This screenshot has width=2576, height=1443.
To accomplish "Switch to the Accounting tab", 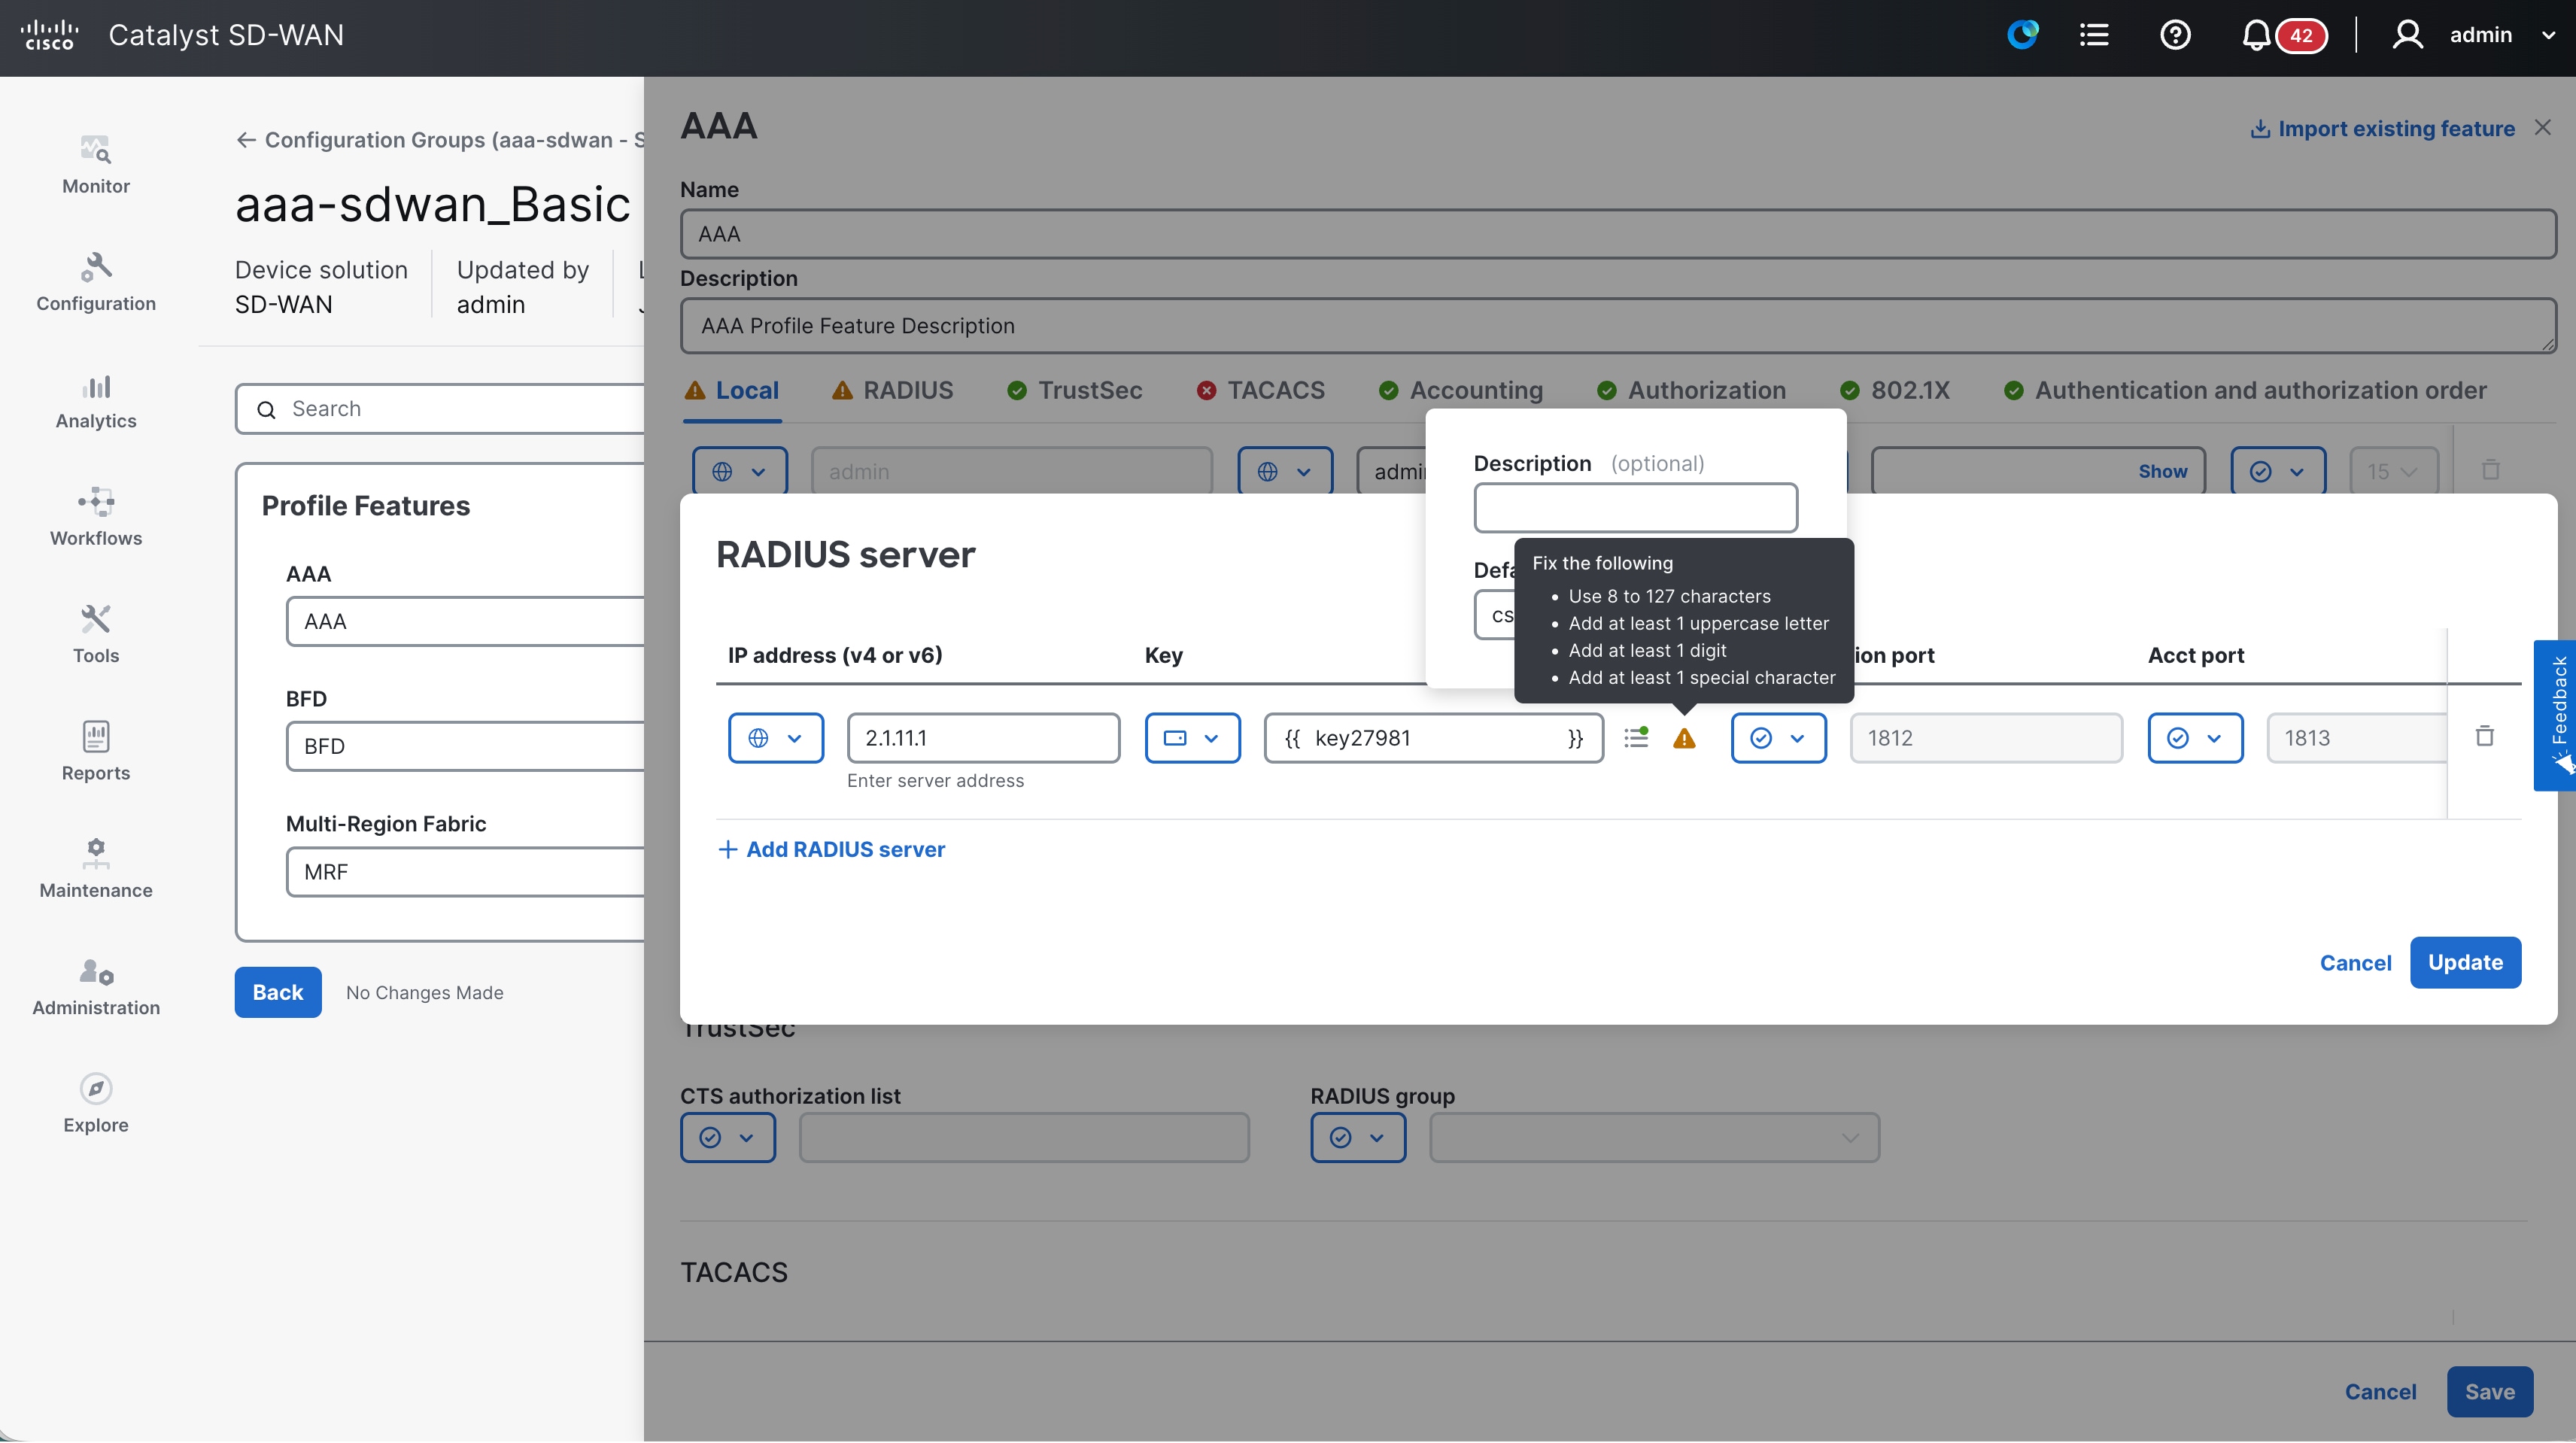I will (1460, 391).
